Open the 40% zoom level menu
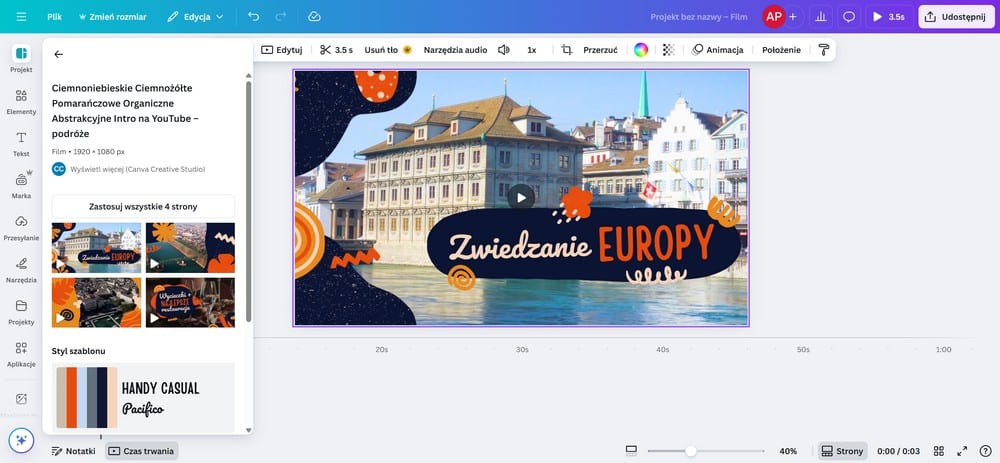 pyautogui.click(x=788, y=451)
